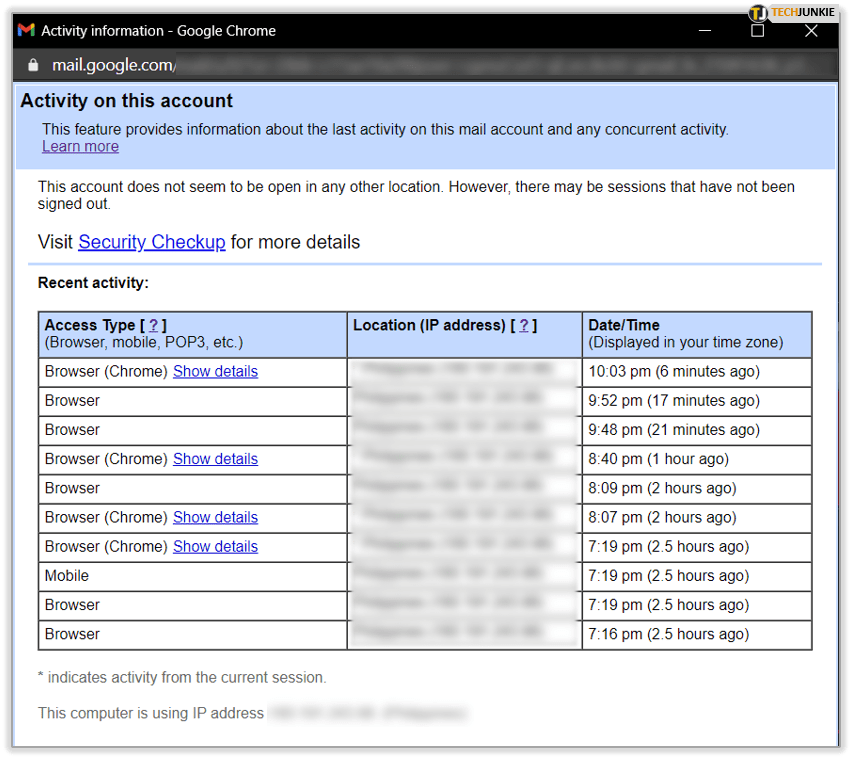Viewport: 852px width, 759px height.
Task: Close the Activity information window
Action: click(811, 31)
